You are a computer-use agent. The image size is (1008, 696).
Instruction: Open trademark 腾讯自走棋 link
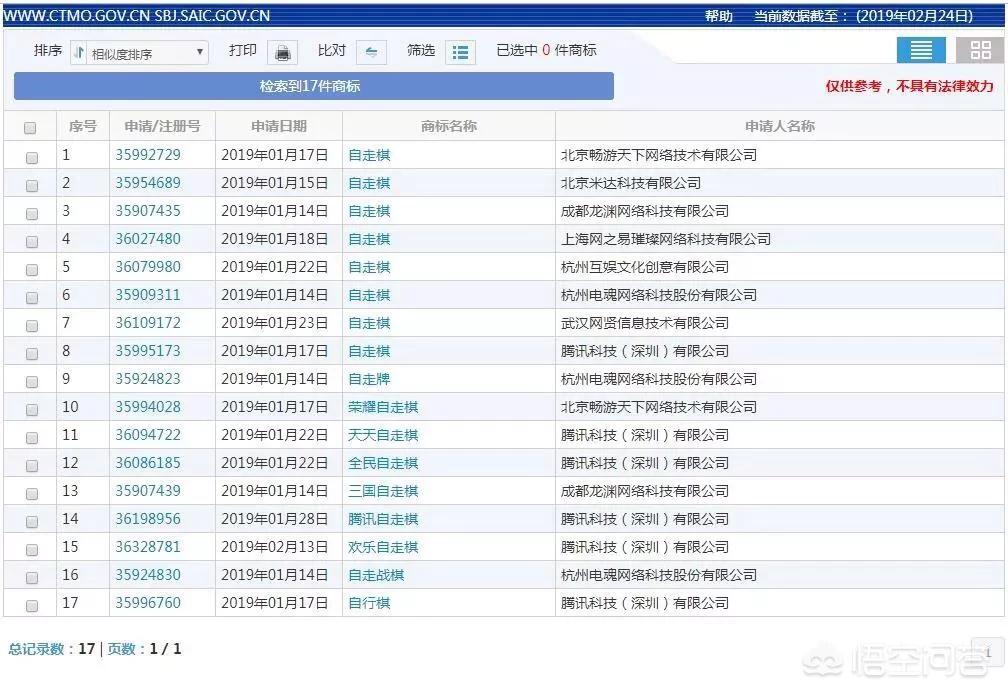click(383, 519)
